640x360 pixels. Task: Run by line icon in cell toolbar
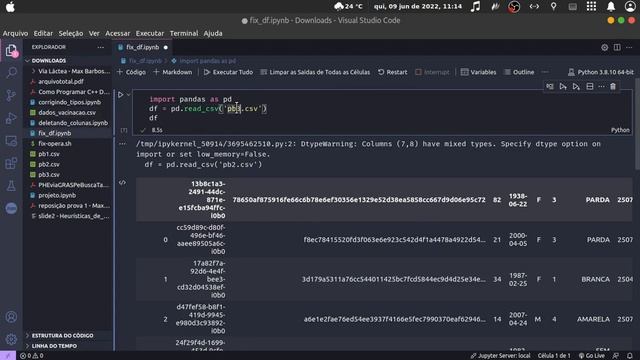pyautogui.click(x=550, y=87)
